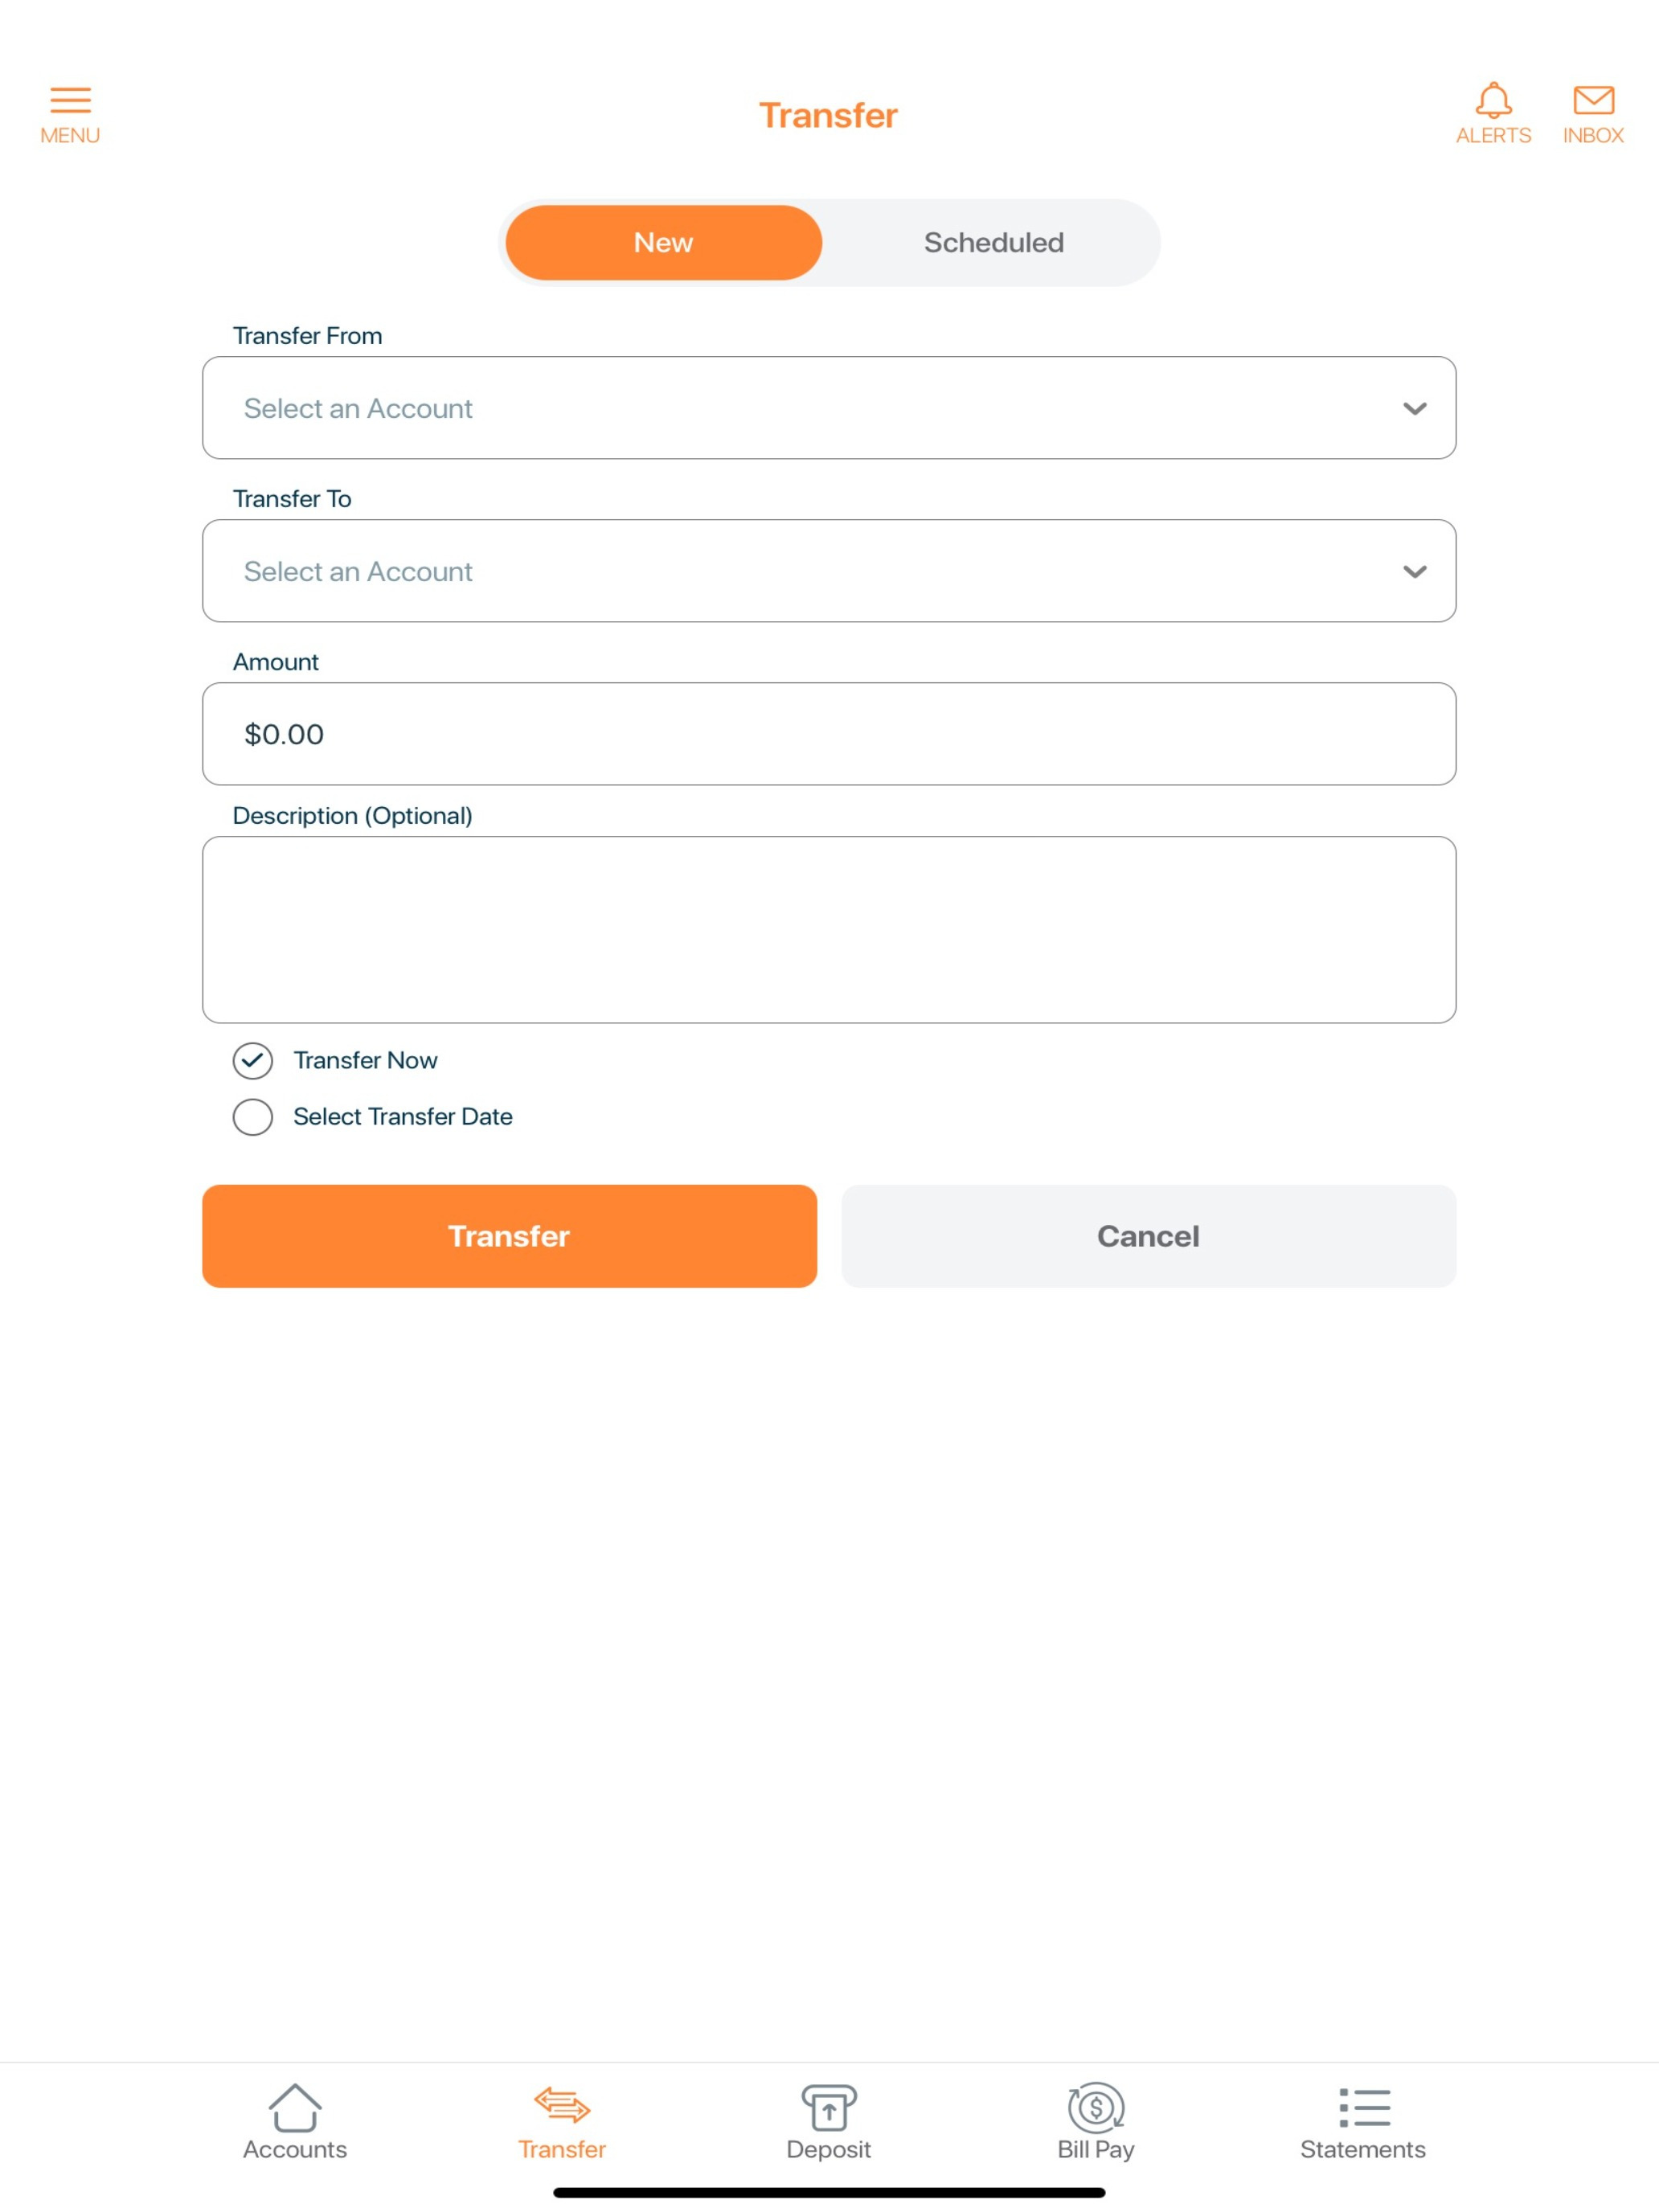Open the hamburger MENU icon
The height and width of the screenshot is (2212, 1659).
pos(70,100)
